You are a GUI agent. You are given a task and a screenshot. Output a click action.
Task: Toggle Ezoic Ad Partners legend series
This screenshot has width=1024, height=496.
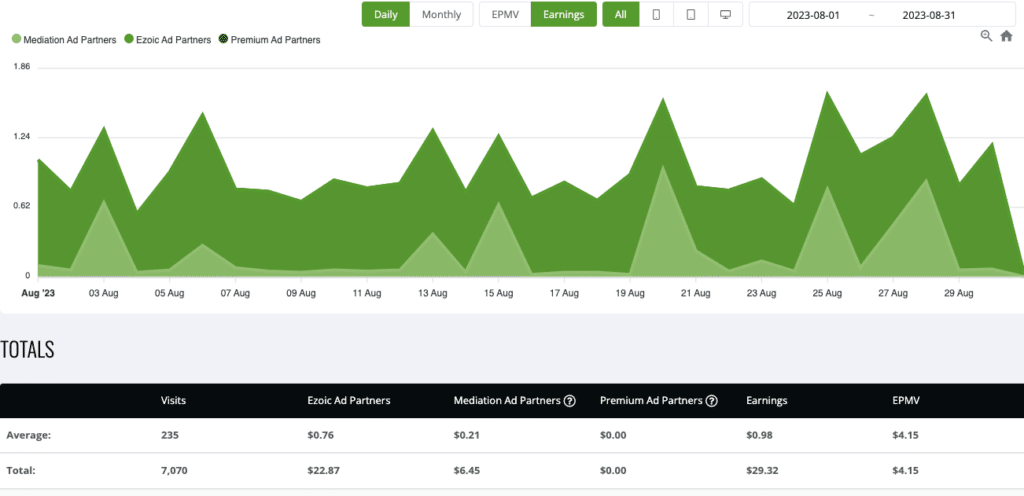167,40
